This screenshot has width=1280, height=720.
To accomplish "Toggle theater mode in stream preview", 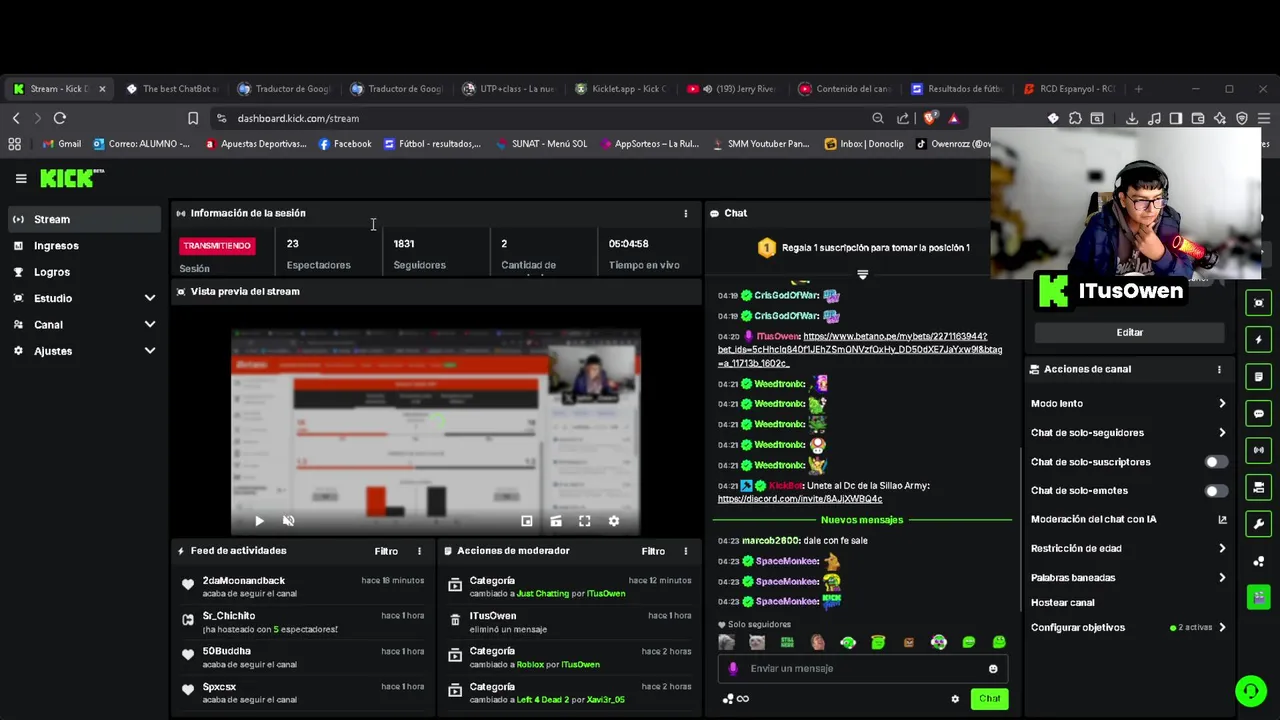I will click(x=556, y=521).
